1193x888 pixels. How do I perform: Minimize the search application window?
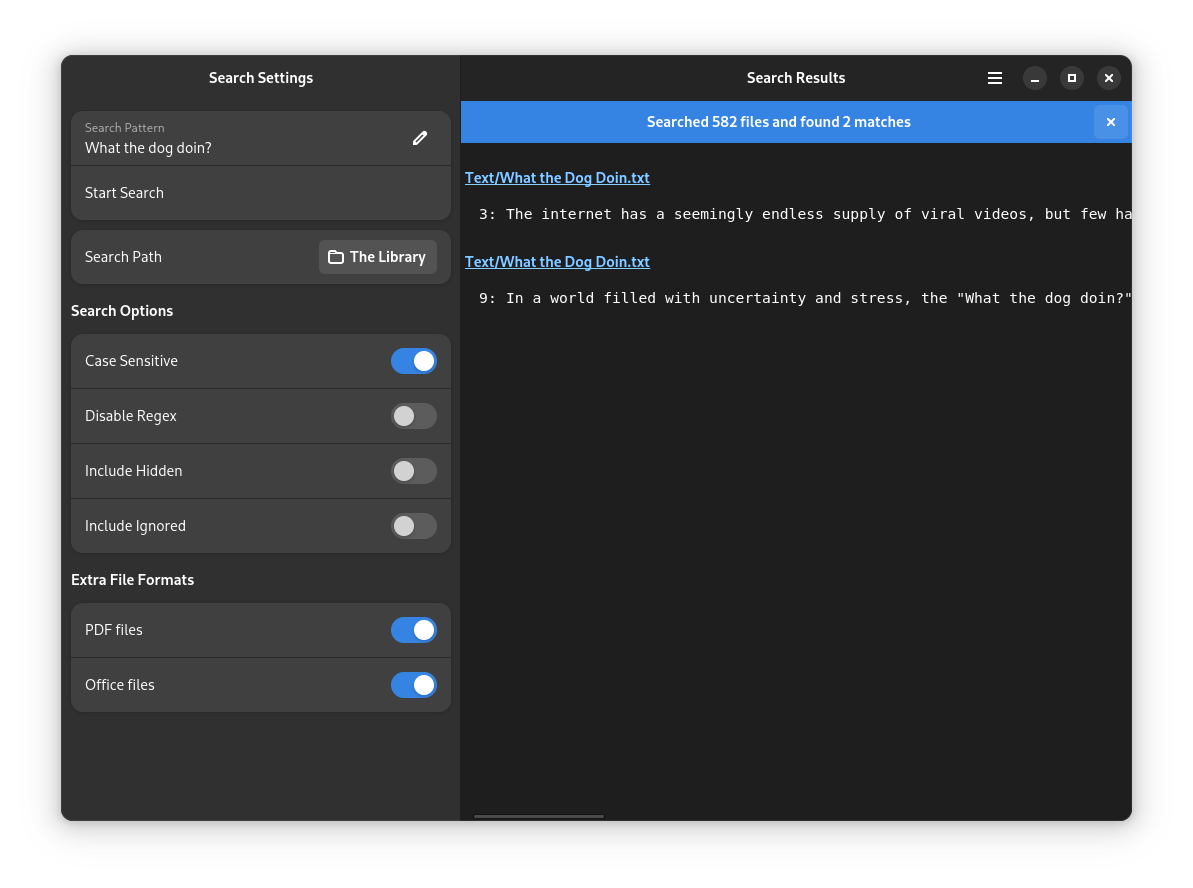(x=1035, y=78)
